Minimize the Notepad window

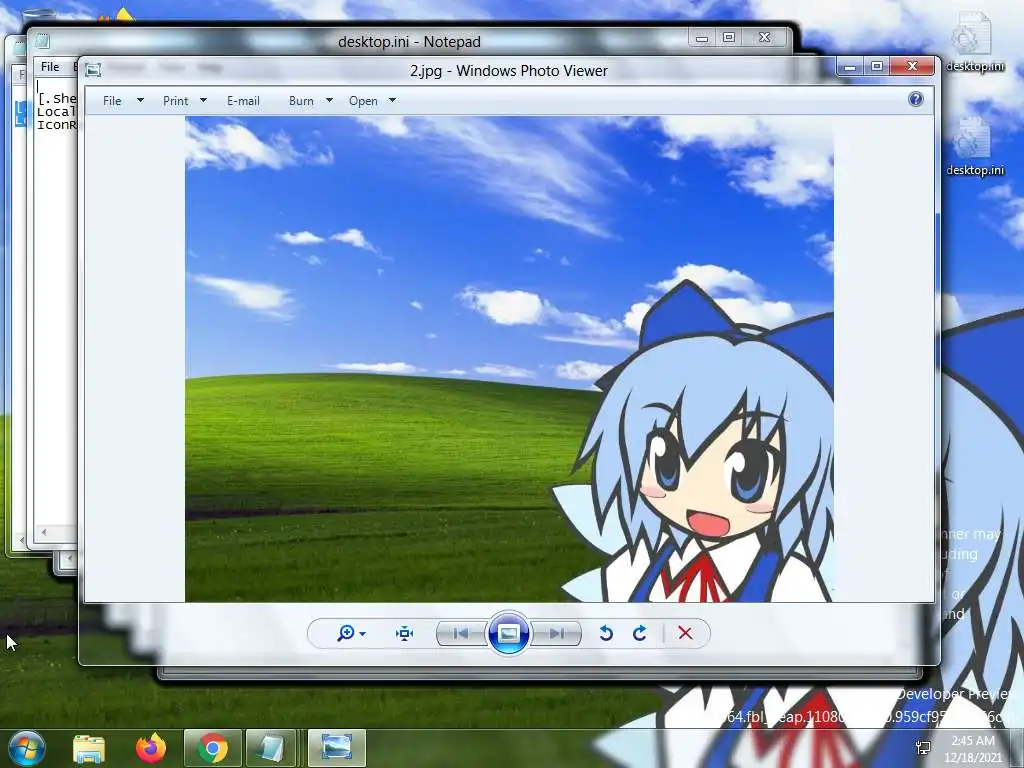[702, 38]
